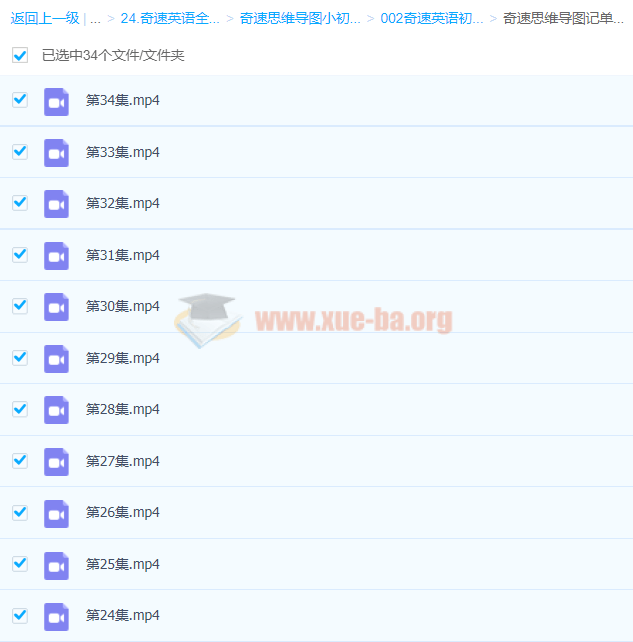
Task: Click the video icon for 第34集.mp4
Action: [x=56, y=101]
